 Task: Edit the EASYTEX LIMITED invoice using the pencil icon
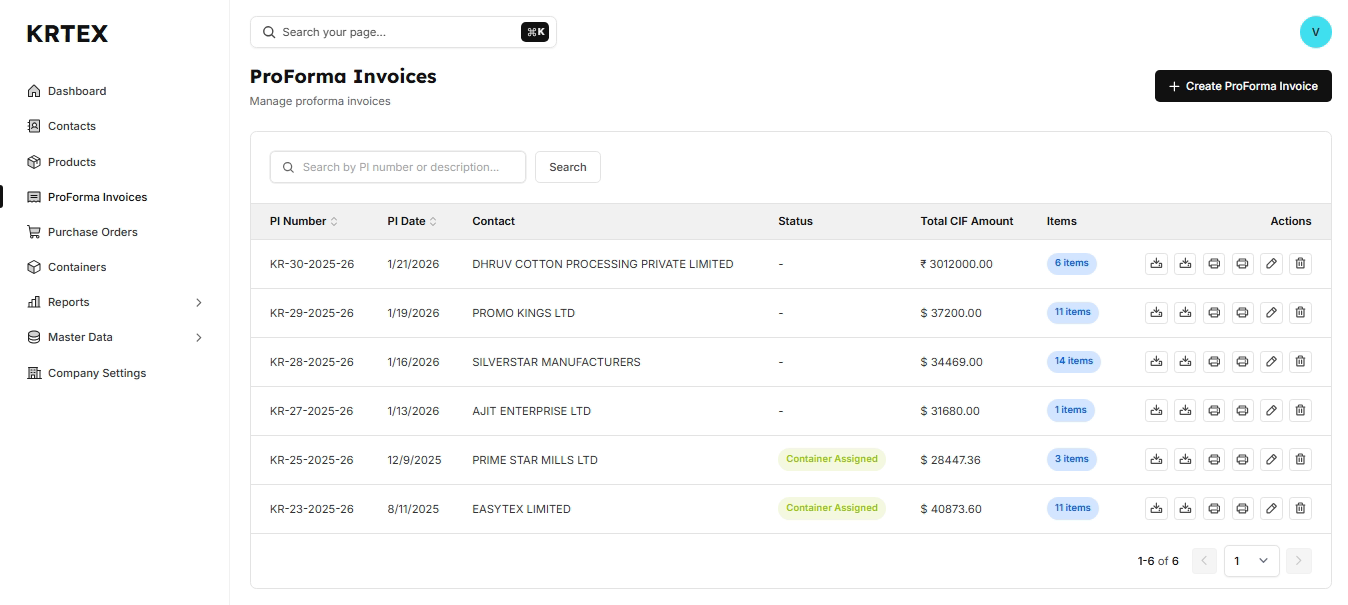(x=1271, y=509)
